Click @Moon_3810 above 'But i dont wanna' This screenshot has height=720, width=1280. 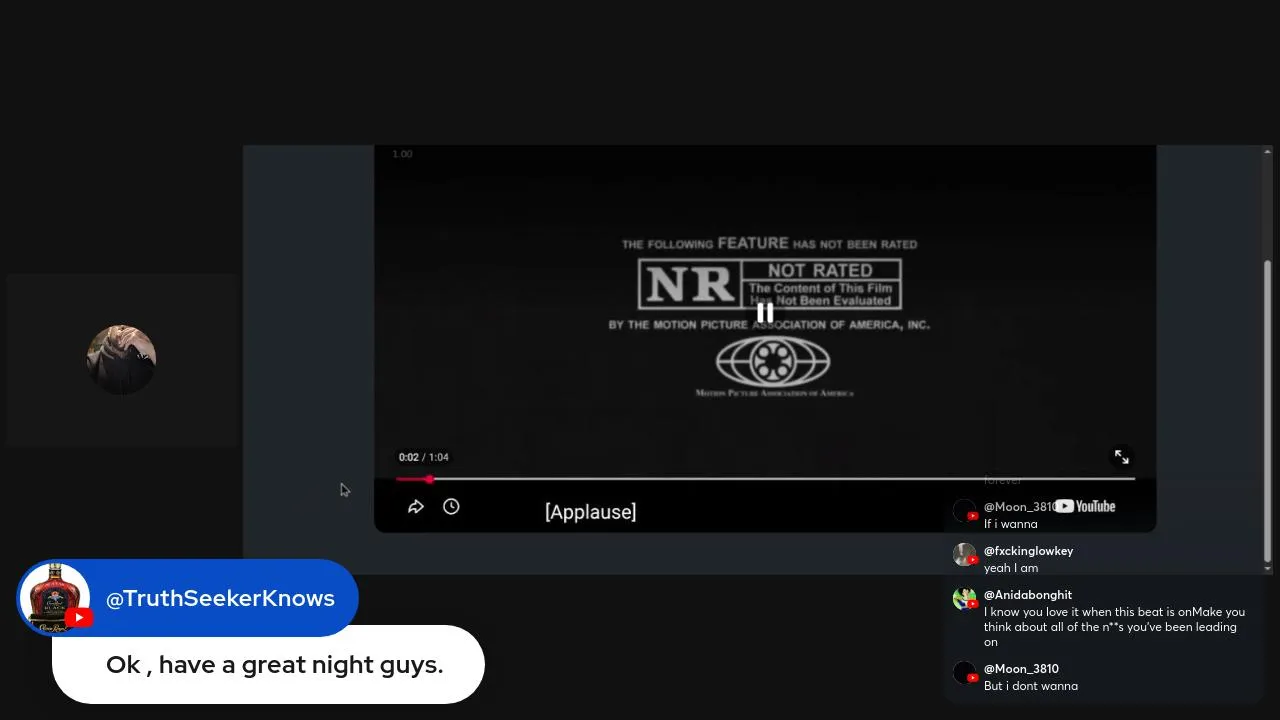[x=1021, y=669]
